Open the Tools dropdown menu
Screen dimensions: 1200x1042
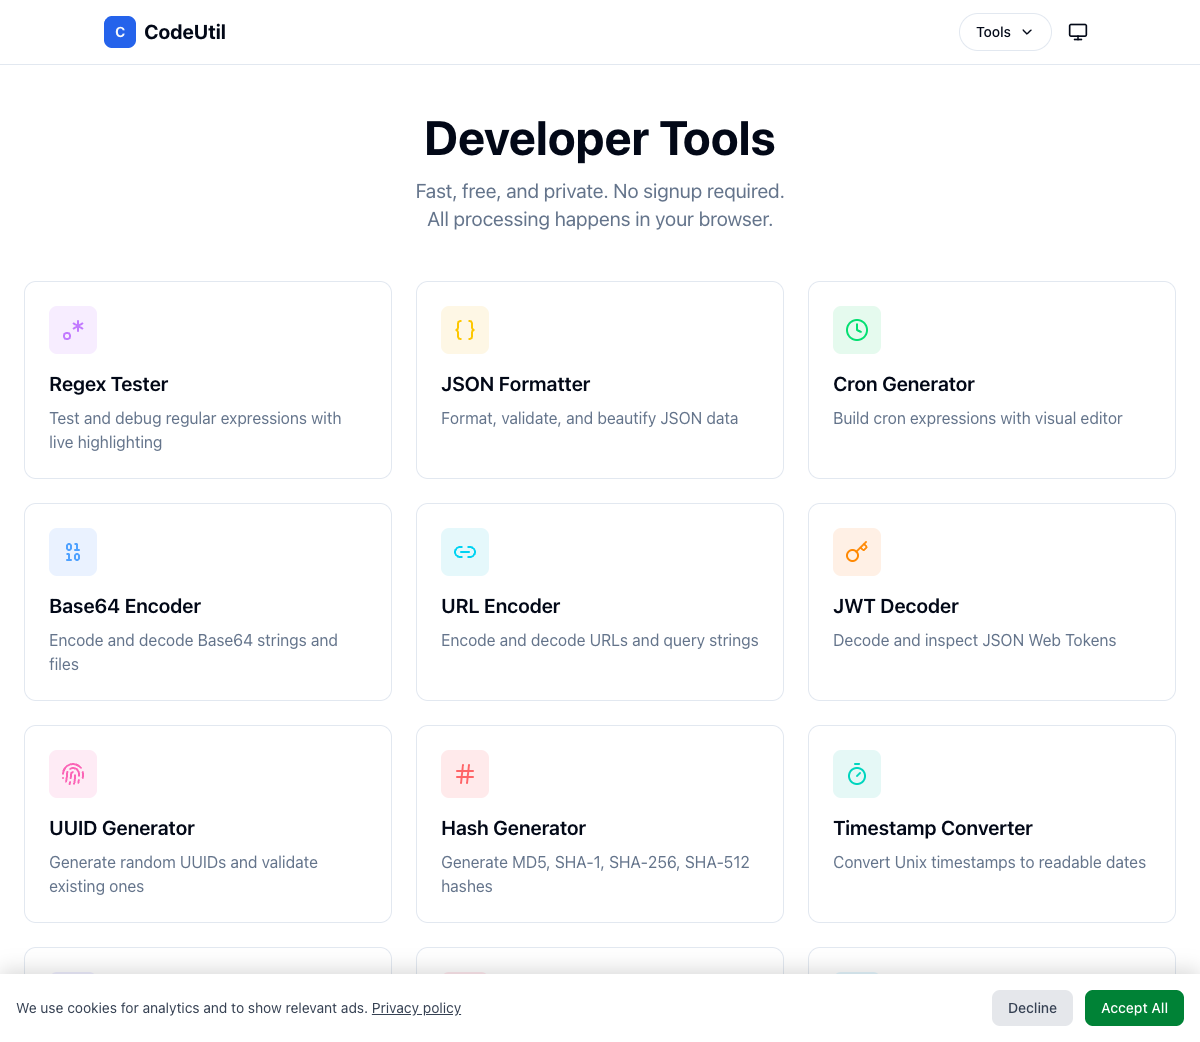click(x=1005, y=32)
